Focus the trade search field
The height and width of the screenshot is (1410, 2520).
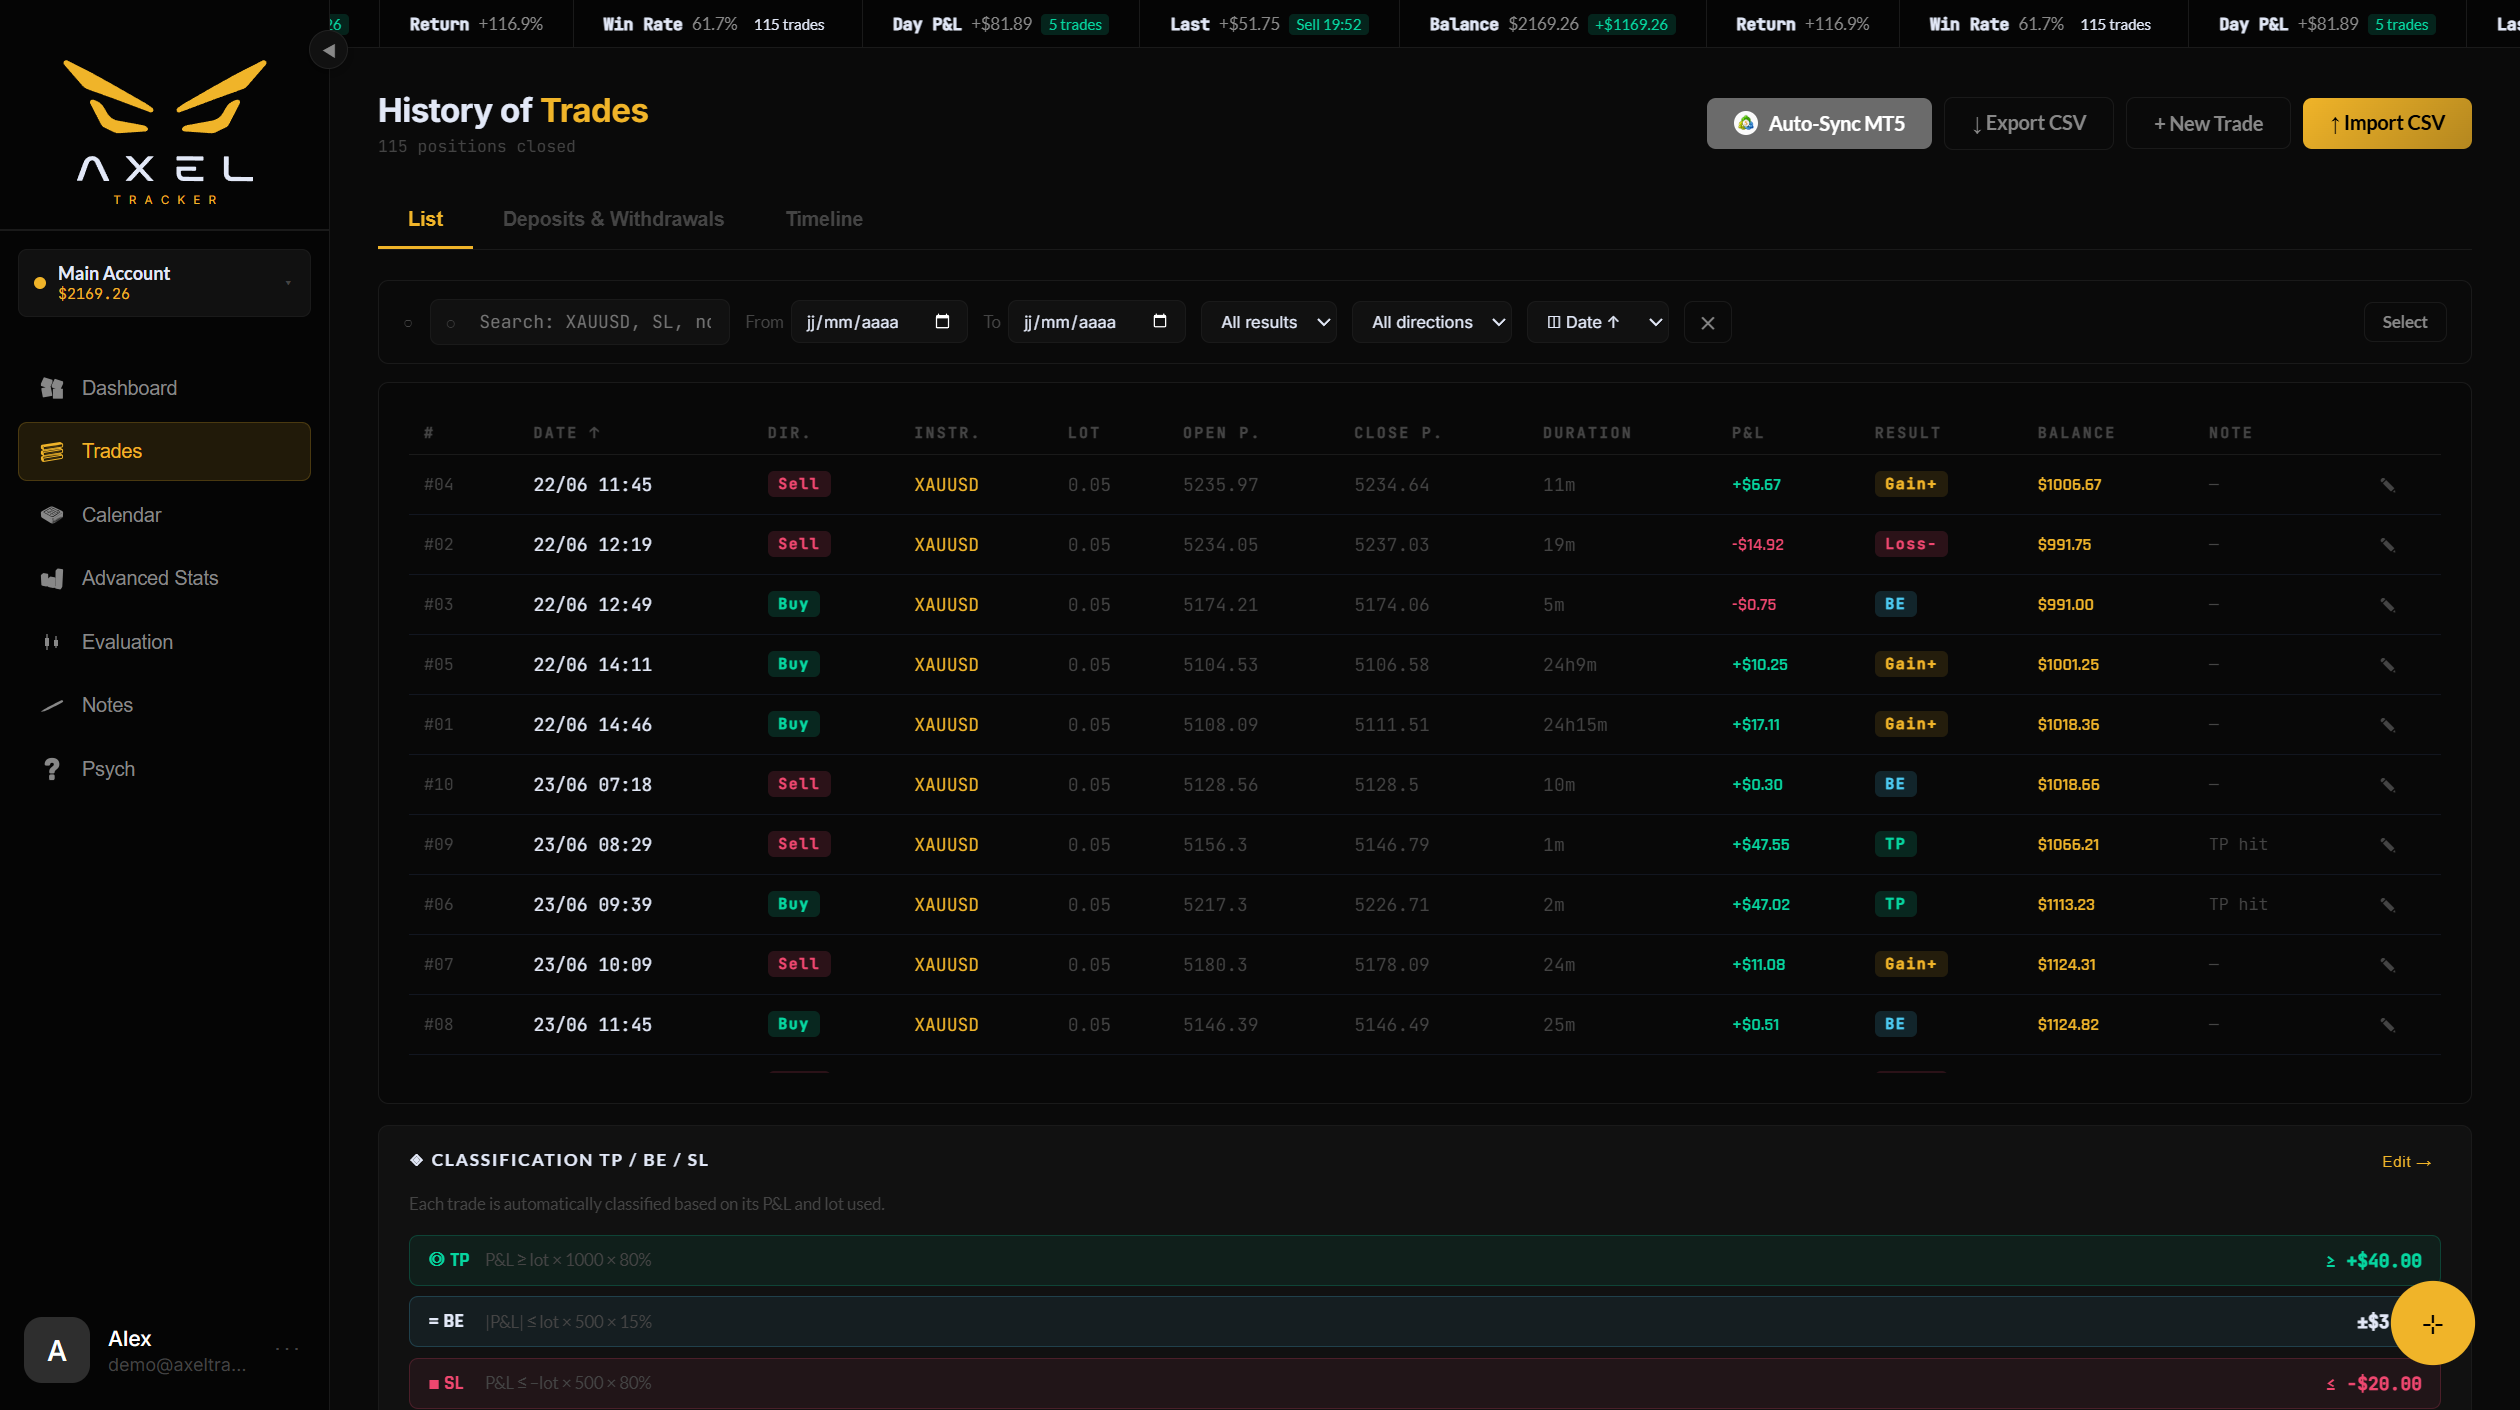point(580,322)
